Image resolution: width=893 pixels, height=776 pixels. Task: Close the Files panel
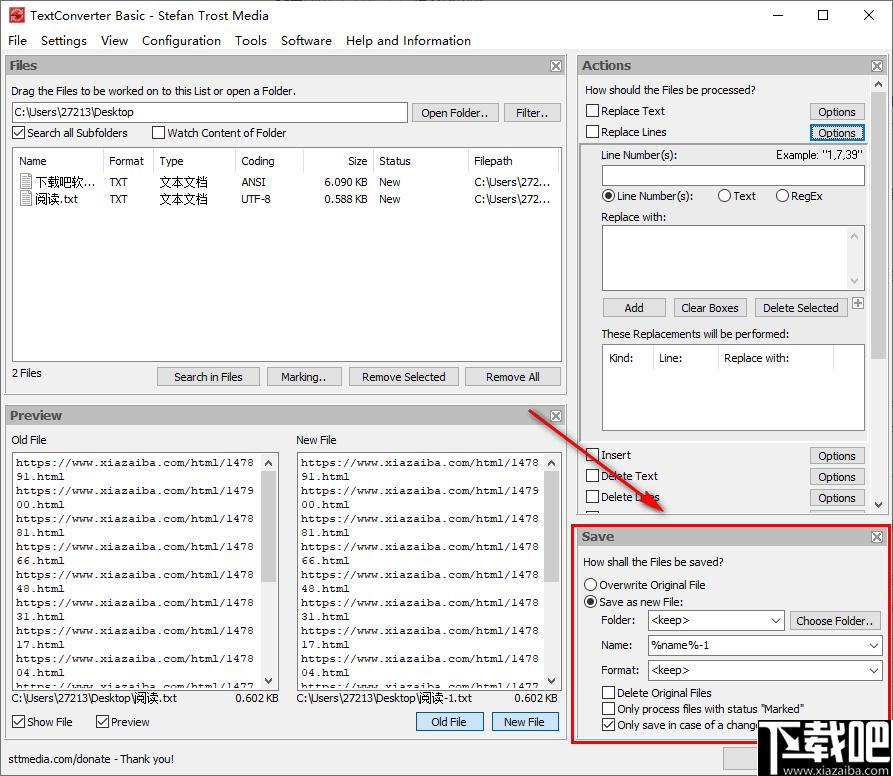556,66
